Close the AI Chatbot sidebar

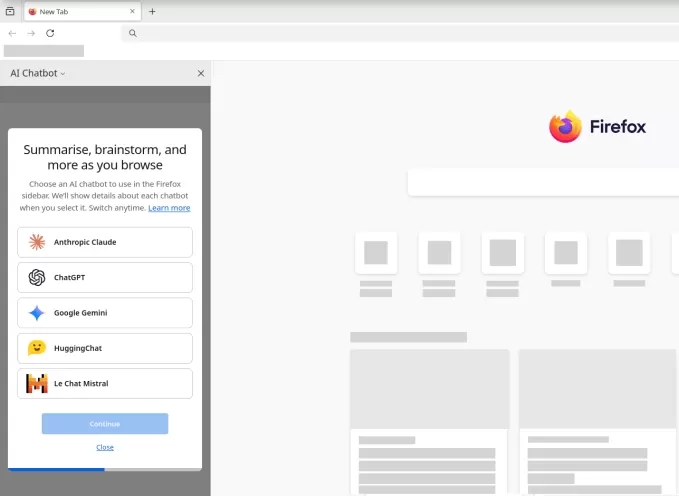[x=200, y=73]
